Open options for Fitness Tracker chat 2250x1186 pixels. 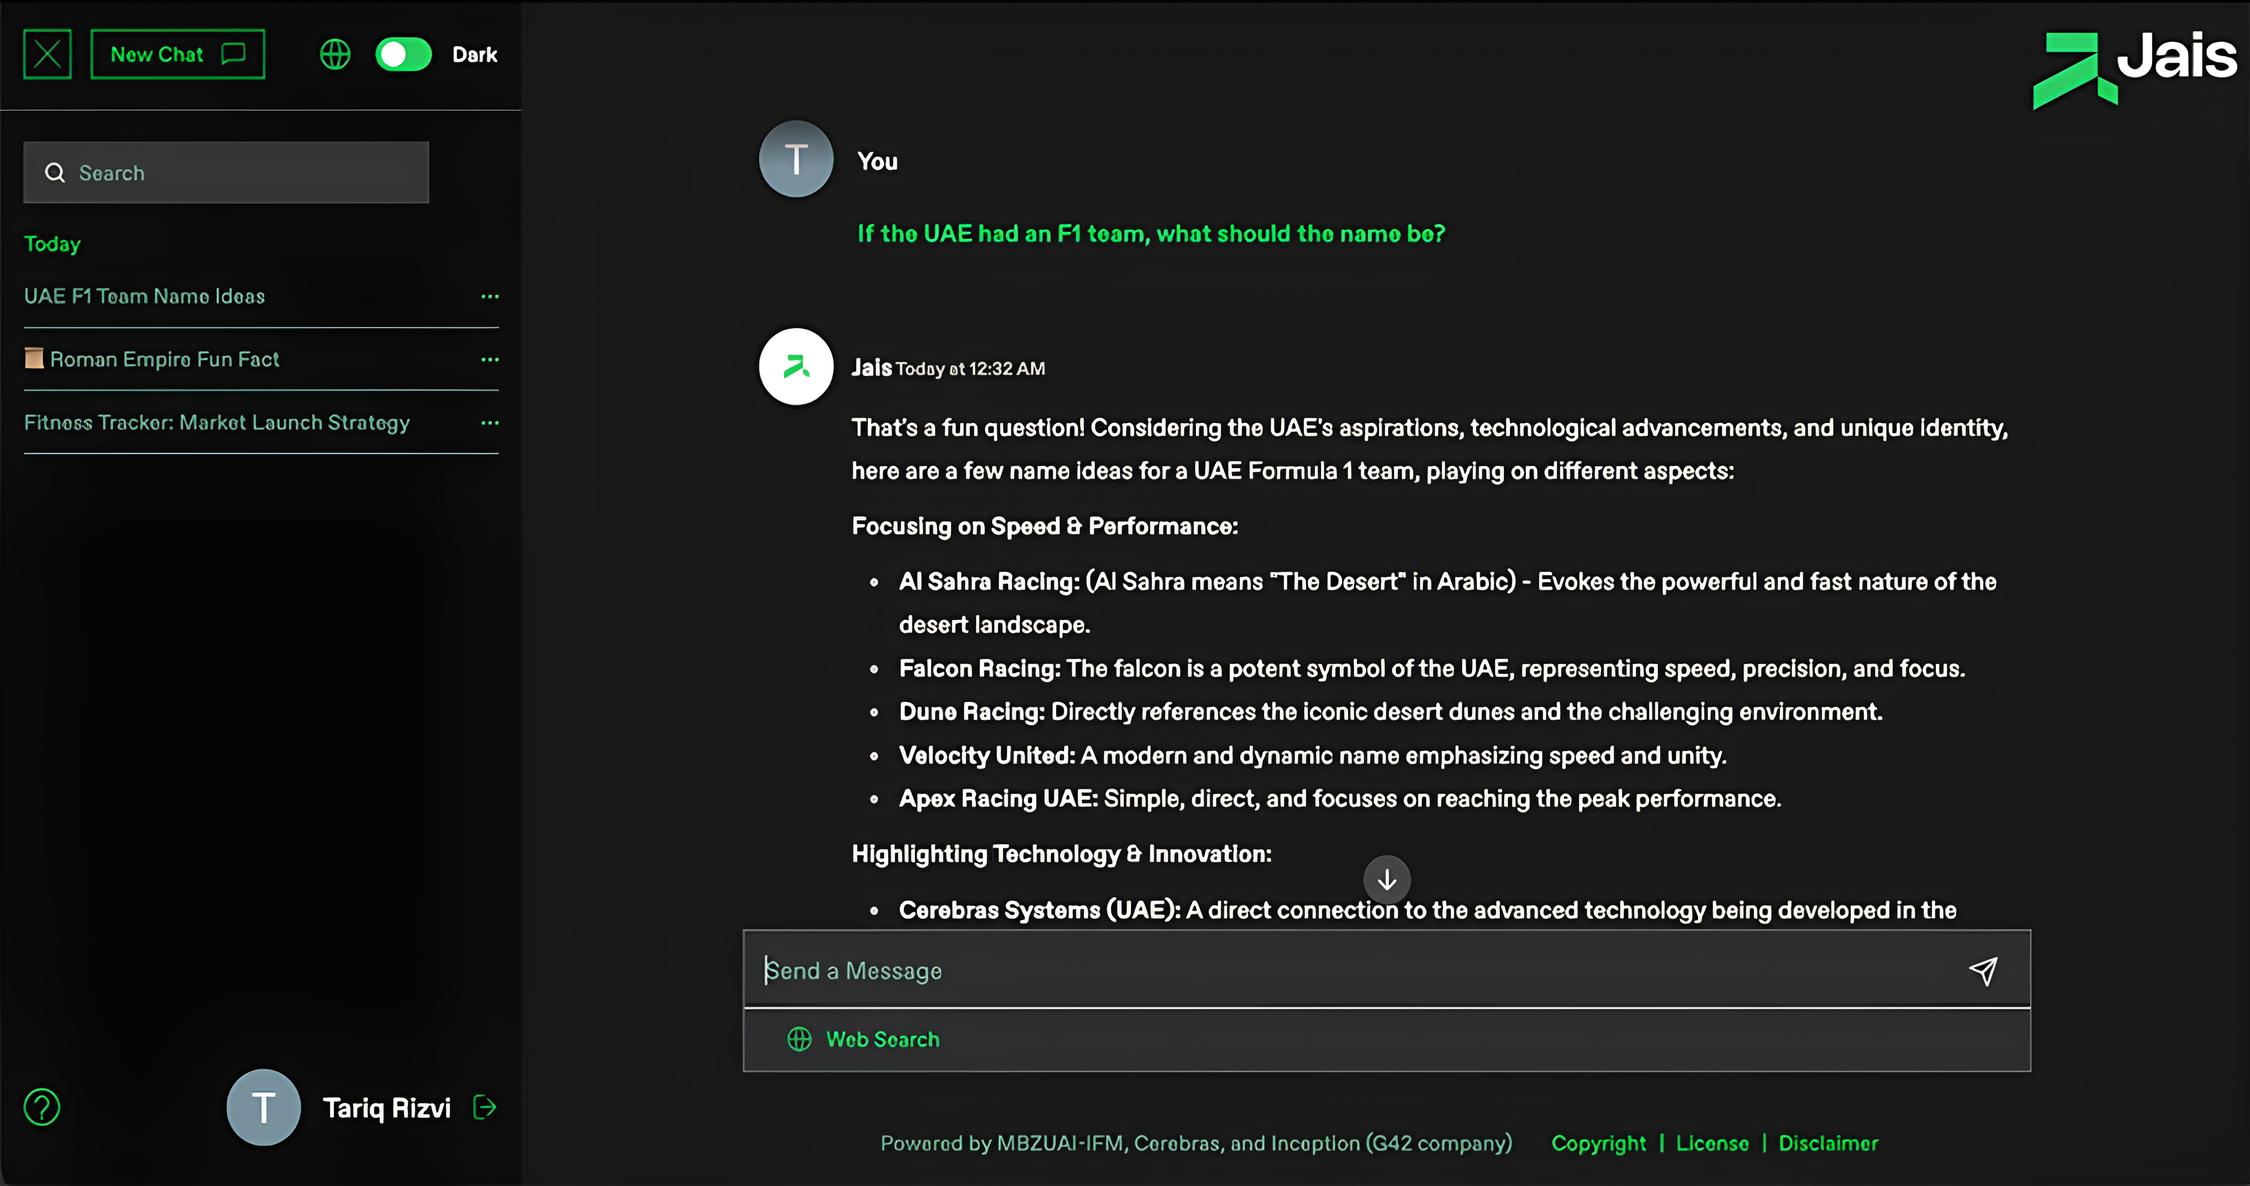[489, 423]
